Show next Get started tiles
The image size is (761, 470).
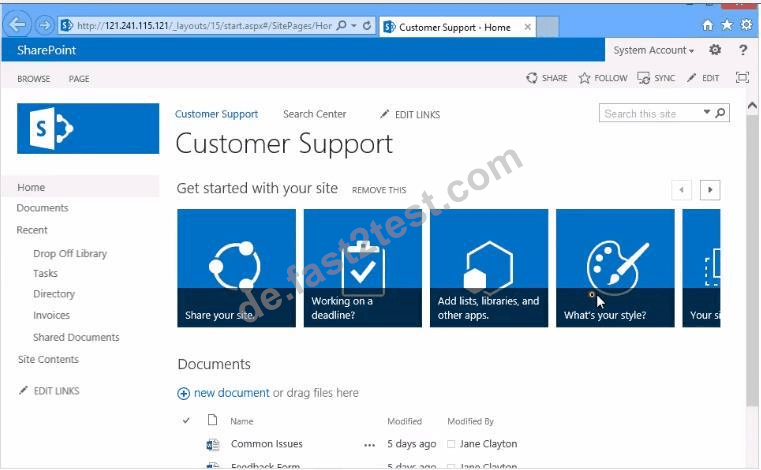[x=710, y=190]
